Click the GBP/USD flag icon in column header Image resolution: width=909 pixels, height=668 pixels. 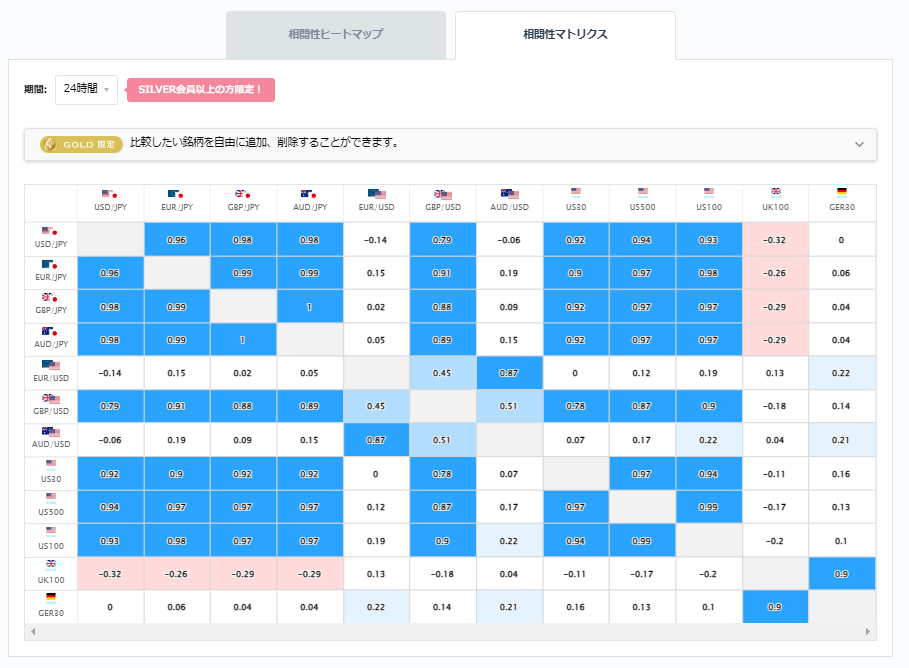pos(442,194)
